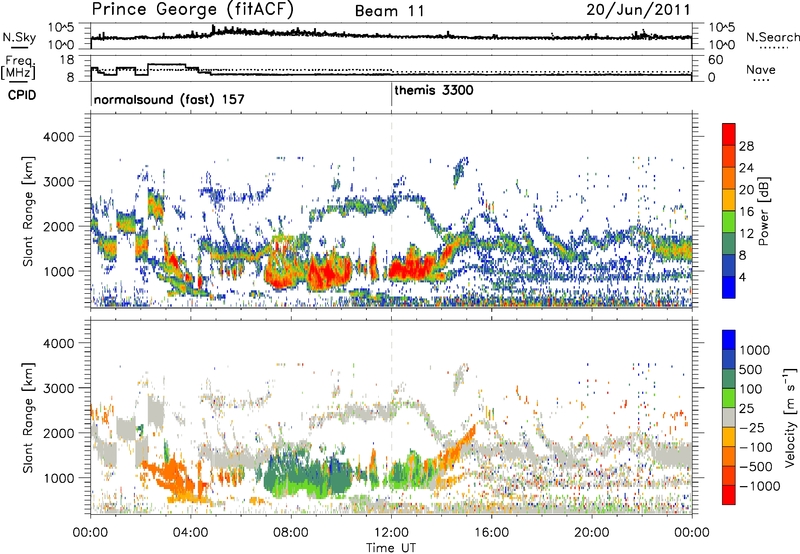The width and height of the screenshot is (800, 554).
Task: Click the '04:00' time tick label
Action: click(191, 533)
